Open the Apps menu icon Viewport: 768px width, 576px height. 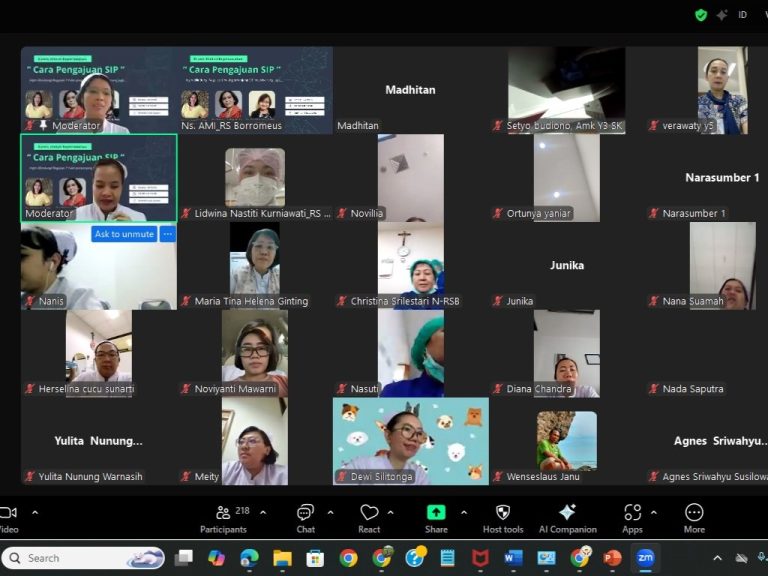tap(632, 514)
